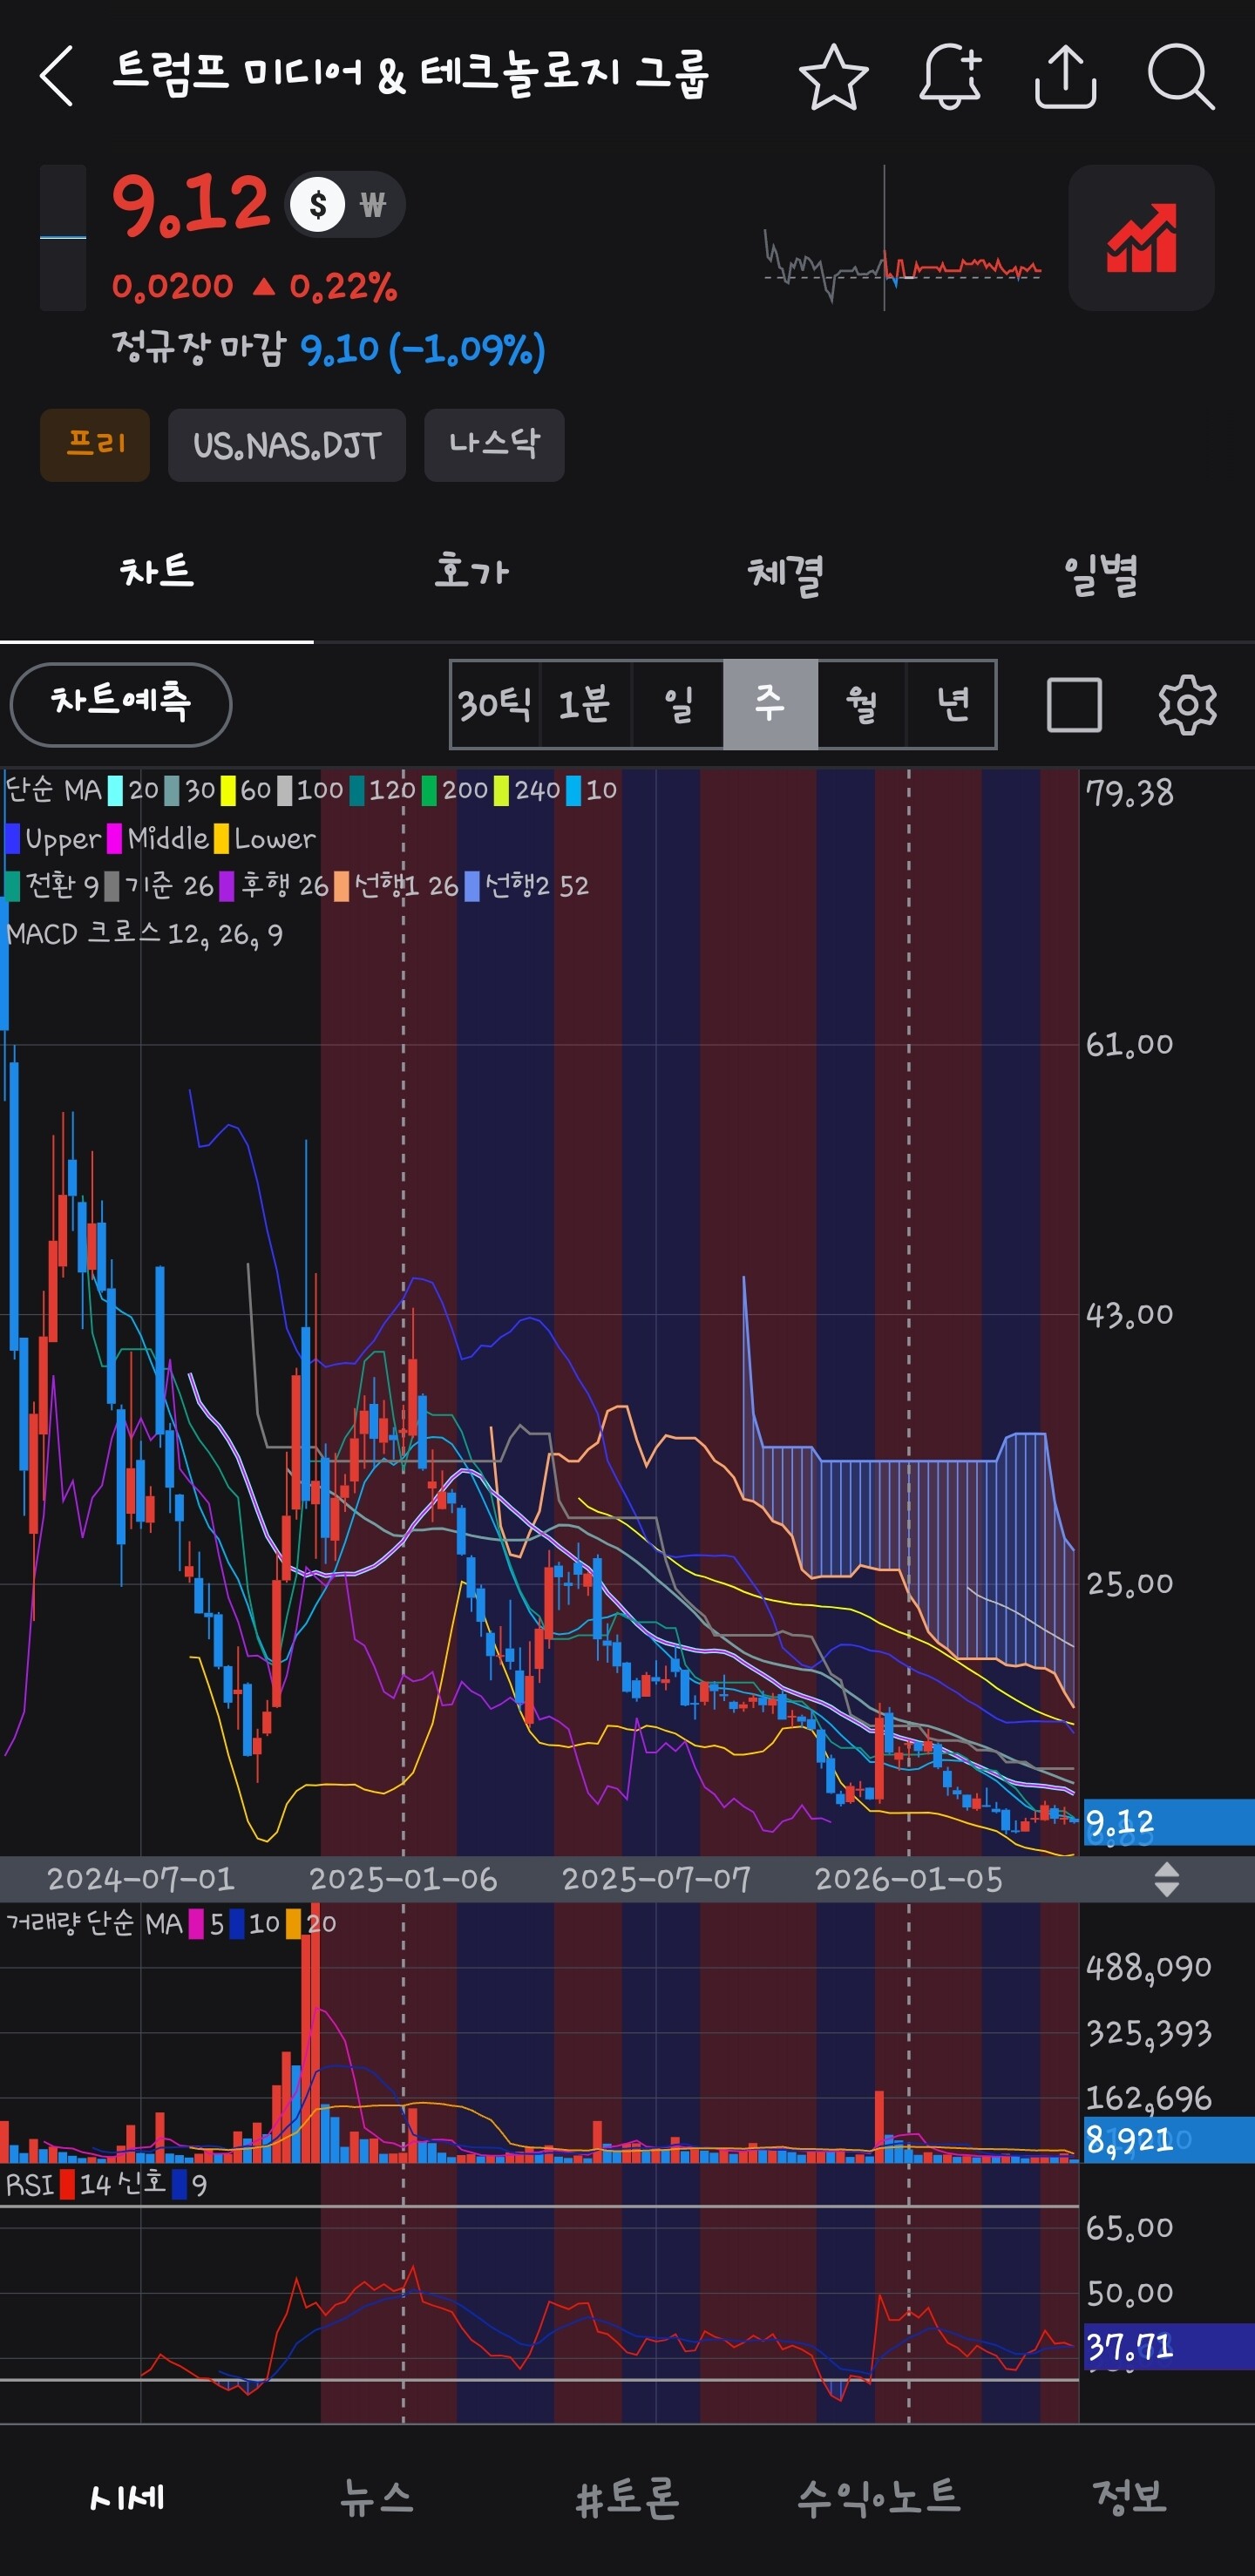1255x2576 pixels.
Task: Open the 체결 tab
Action: click(785, 574)
